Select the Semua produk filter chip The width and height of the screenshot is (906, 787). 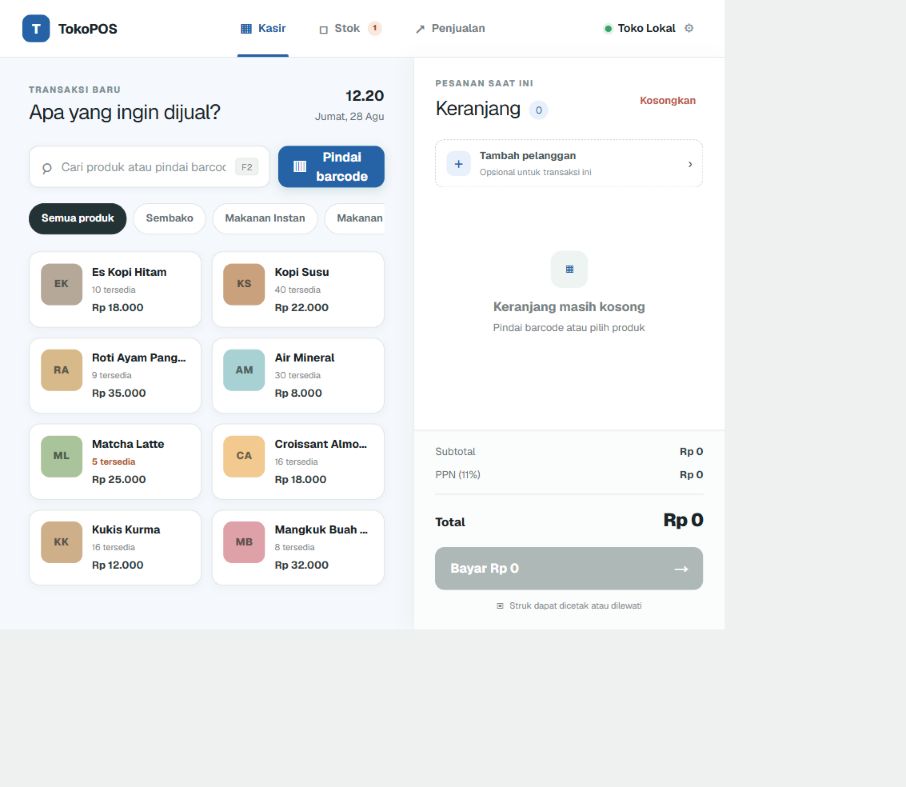tap(77, 218)
